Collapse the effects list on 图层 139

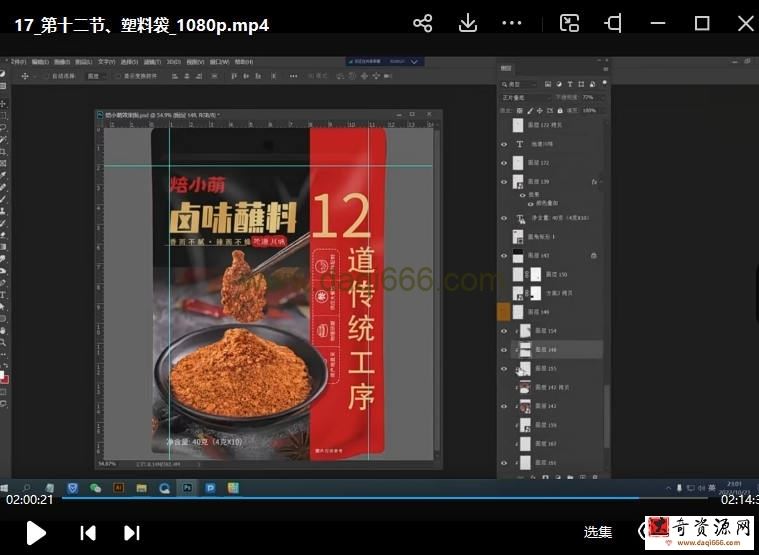[601, 182]
